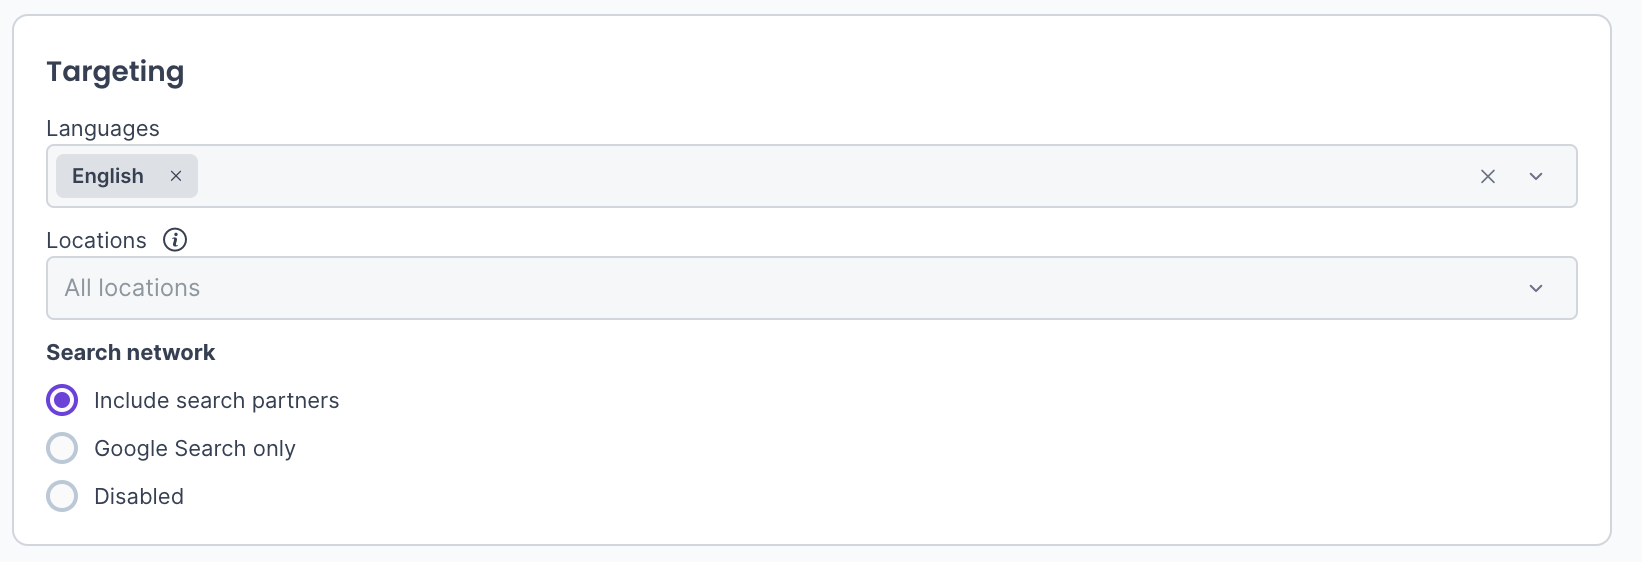The height and width of the screenshot is (562, 1642).
Task: Remove the English language chip
Action: (176, 176)
